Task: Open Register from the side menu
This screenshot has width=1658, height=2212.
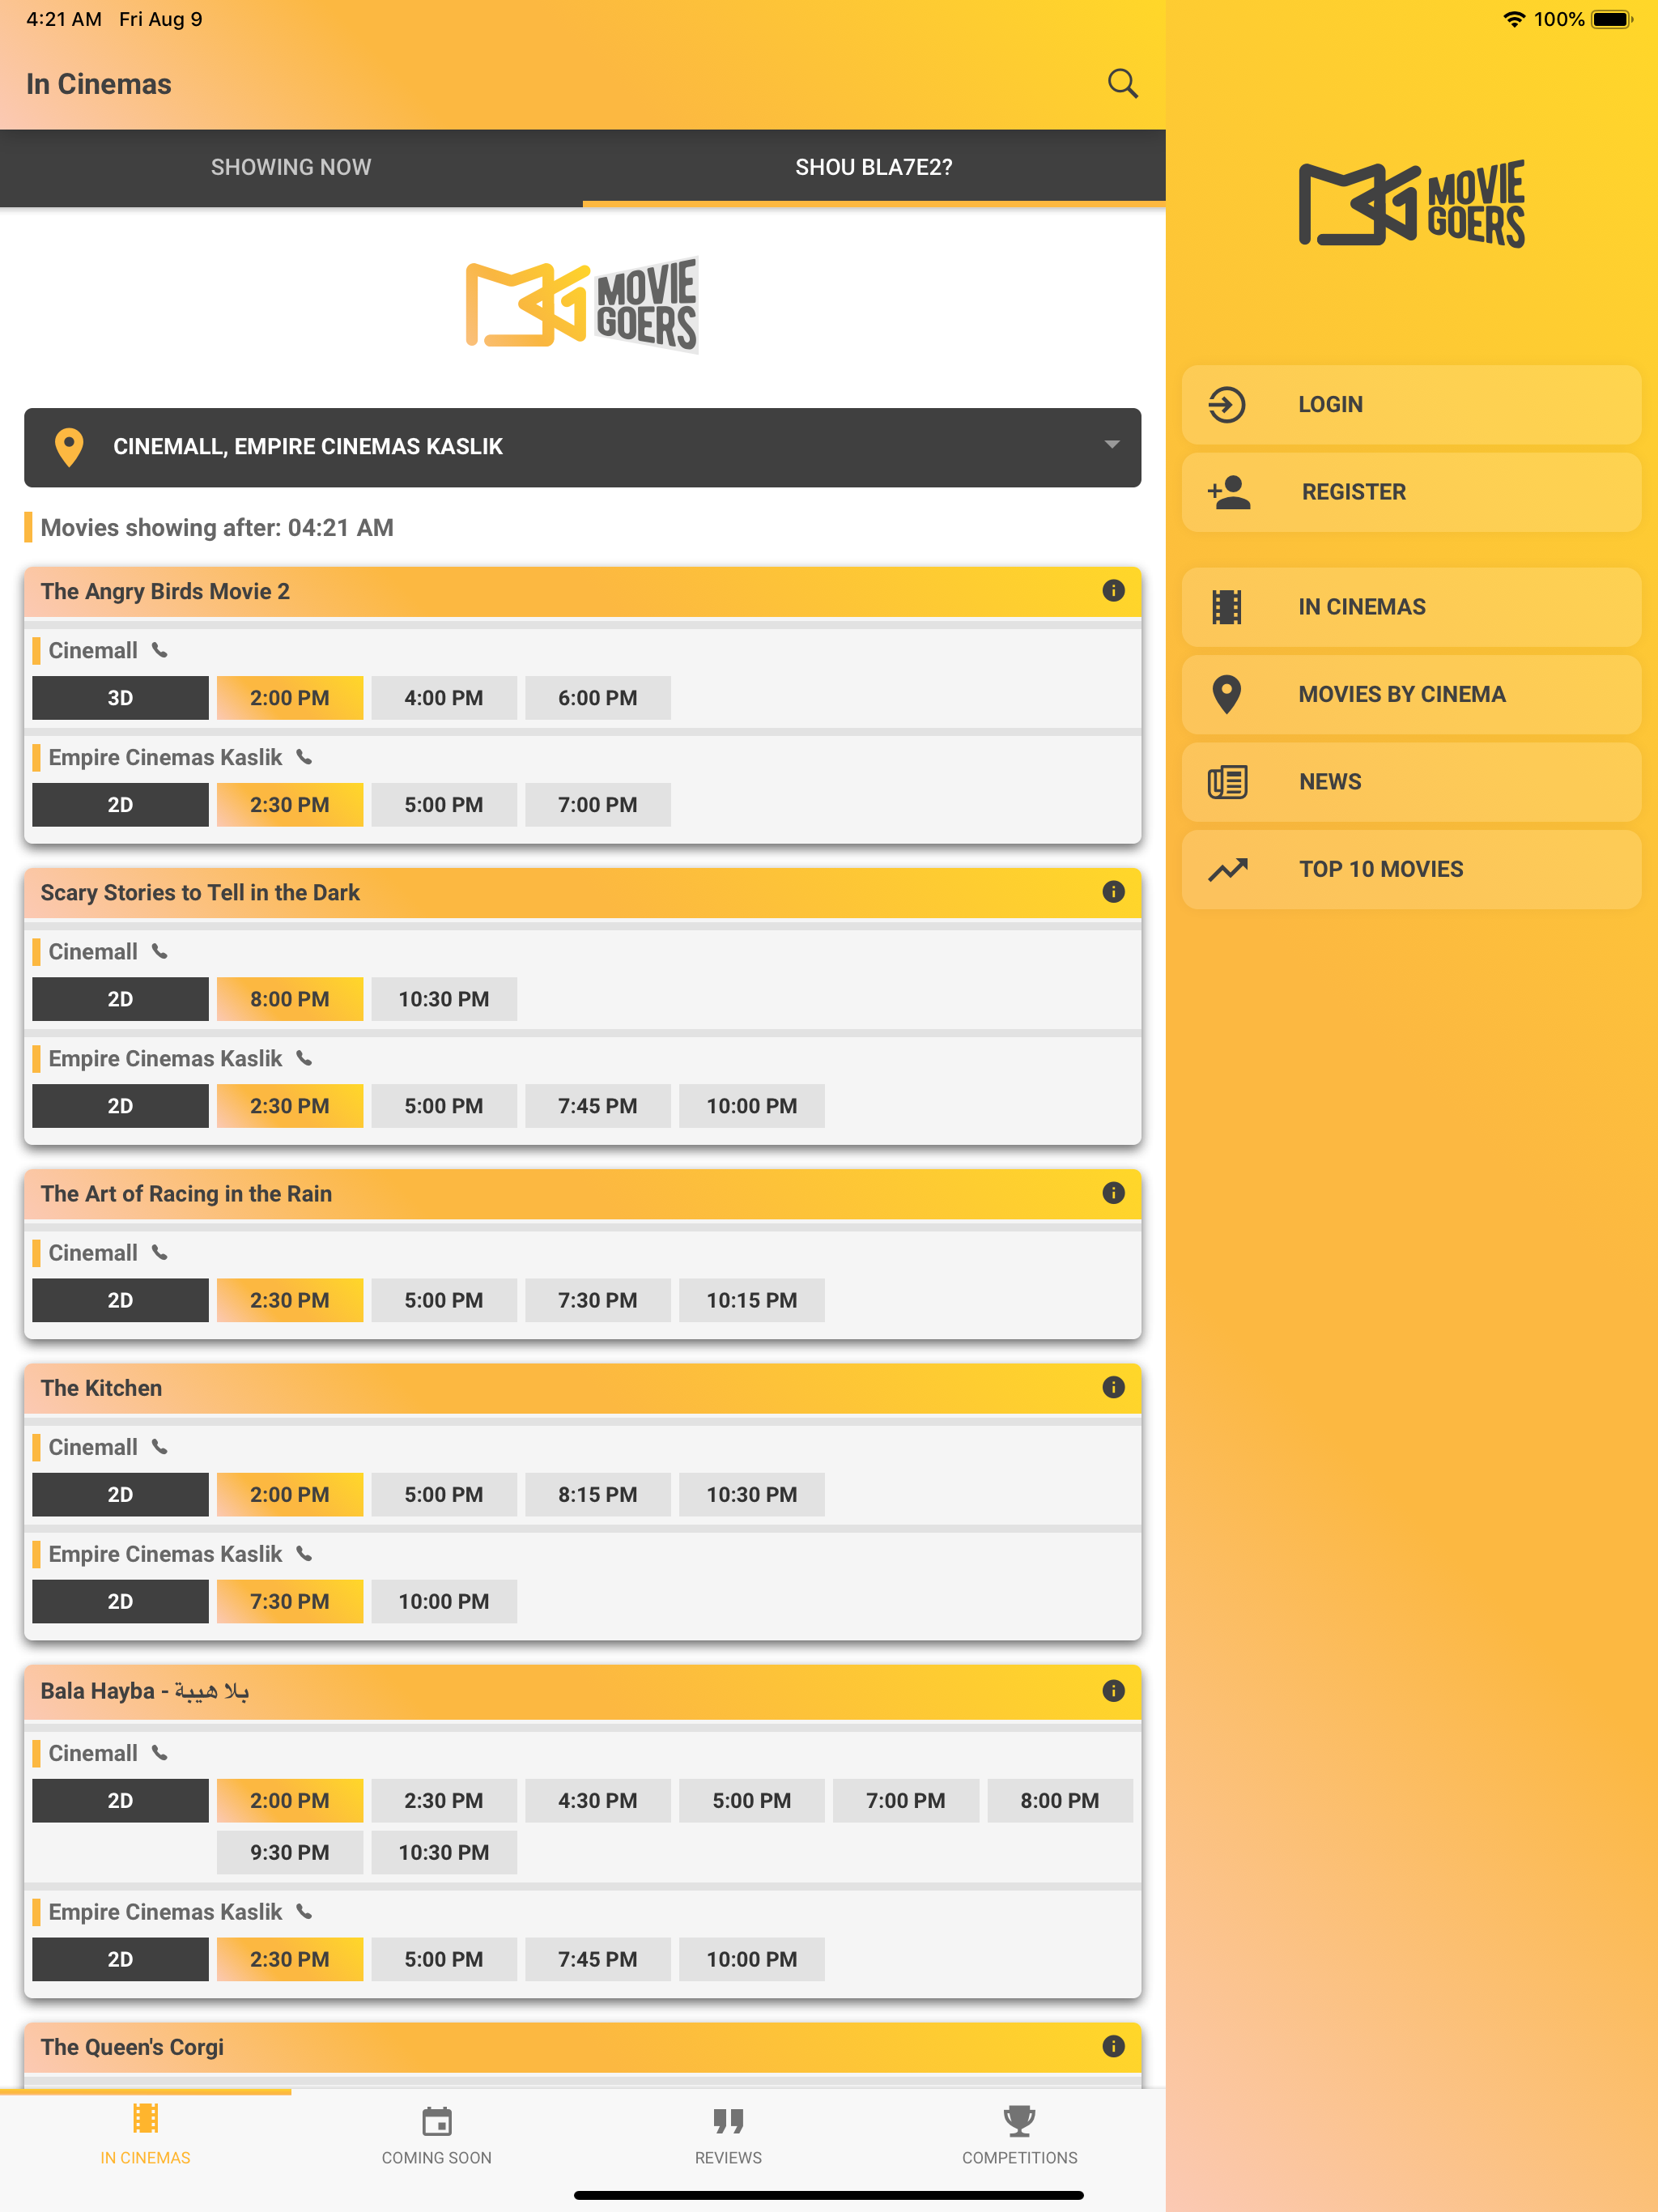Action: tap(1411, 492)
